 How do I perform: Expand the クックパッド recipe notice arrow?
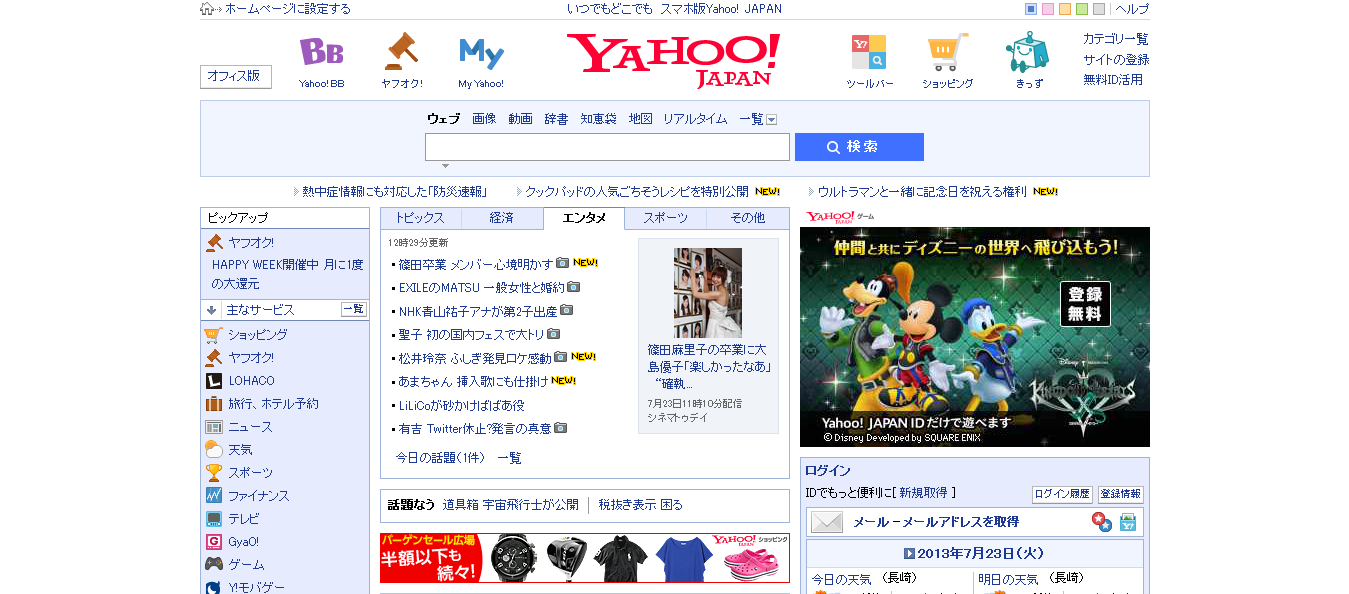pos(519,191)
